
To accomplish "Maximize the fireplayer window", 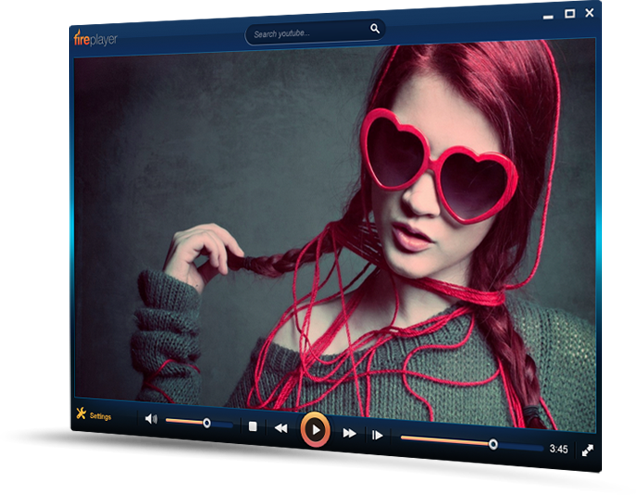I will 569,13.
